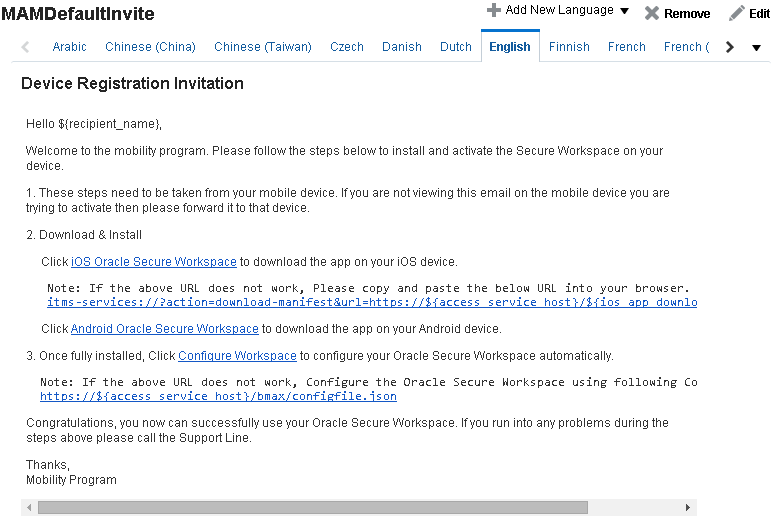This screenshot has height=520, width=774.
Task: Open the Czech language tab
Action: coord(347,47)
